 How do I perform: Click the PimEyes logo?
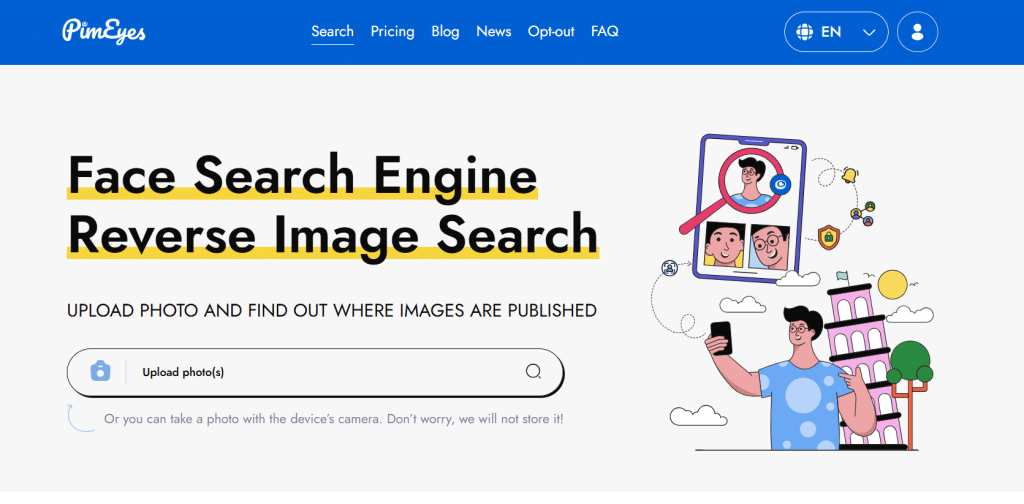click(104, 31)
